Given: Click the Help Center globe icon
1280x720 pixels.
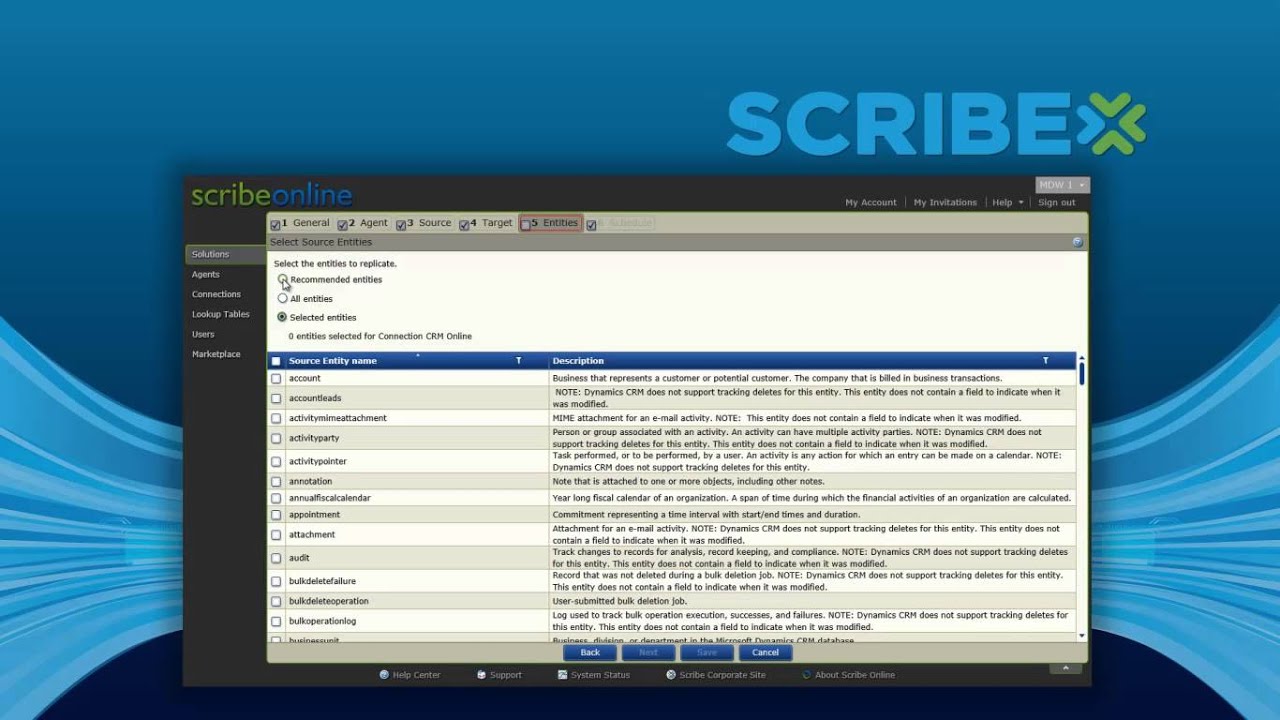Looking at the screenshot, I should (384, 675).
